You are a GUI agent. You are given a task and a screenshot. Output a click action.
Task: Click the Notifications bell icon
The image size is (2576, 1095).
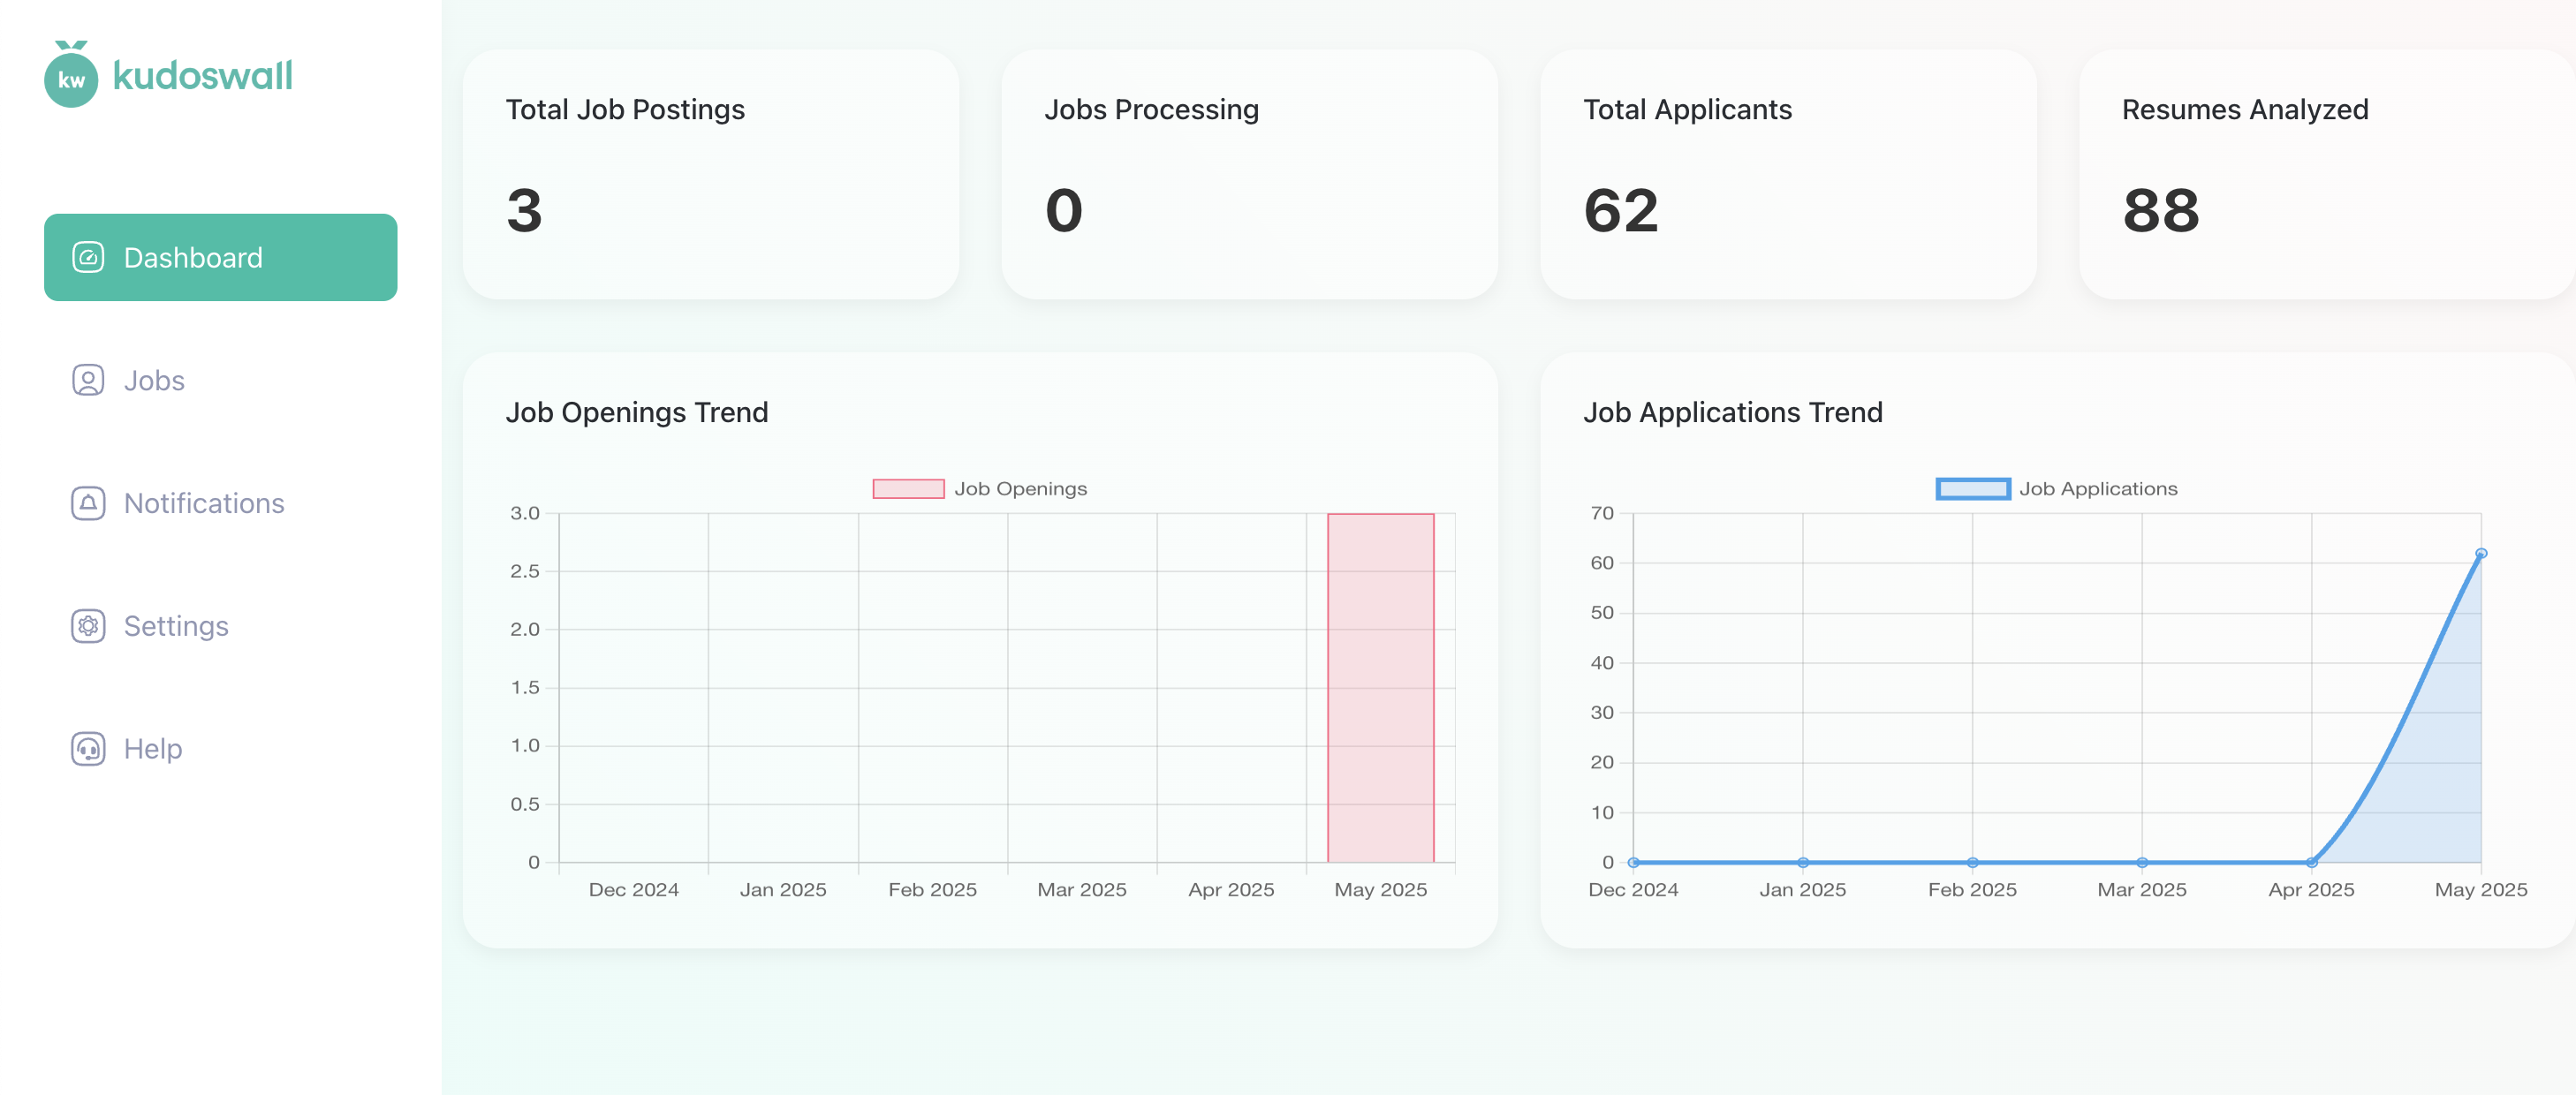click(x=88, y=503)
